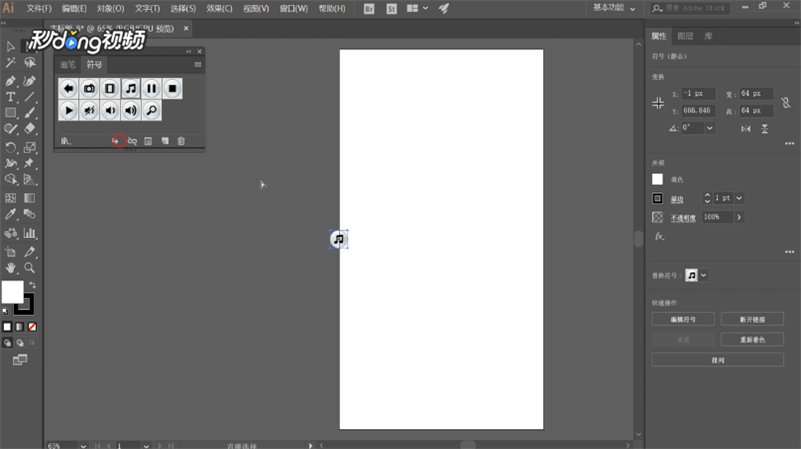Pick the camera symbol thumbnail
801x449 pixels.
pyautogui.click(x=89, y=89)
